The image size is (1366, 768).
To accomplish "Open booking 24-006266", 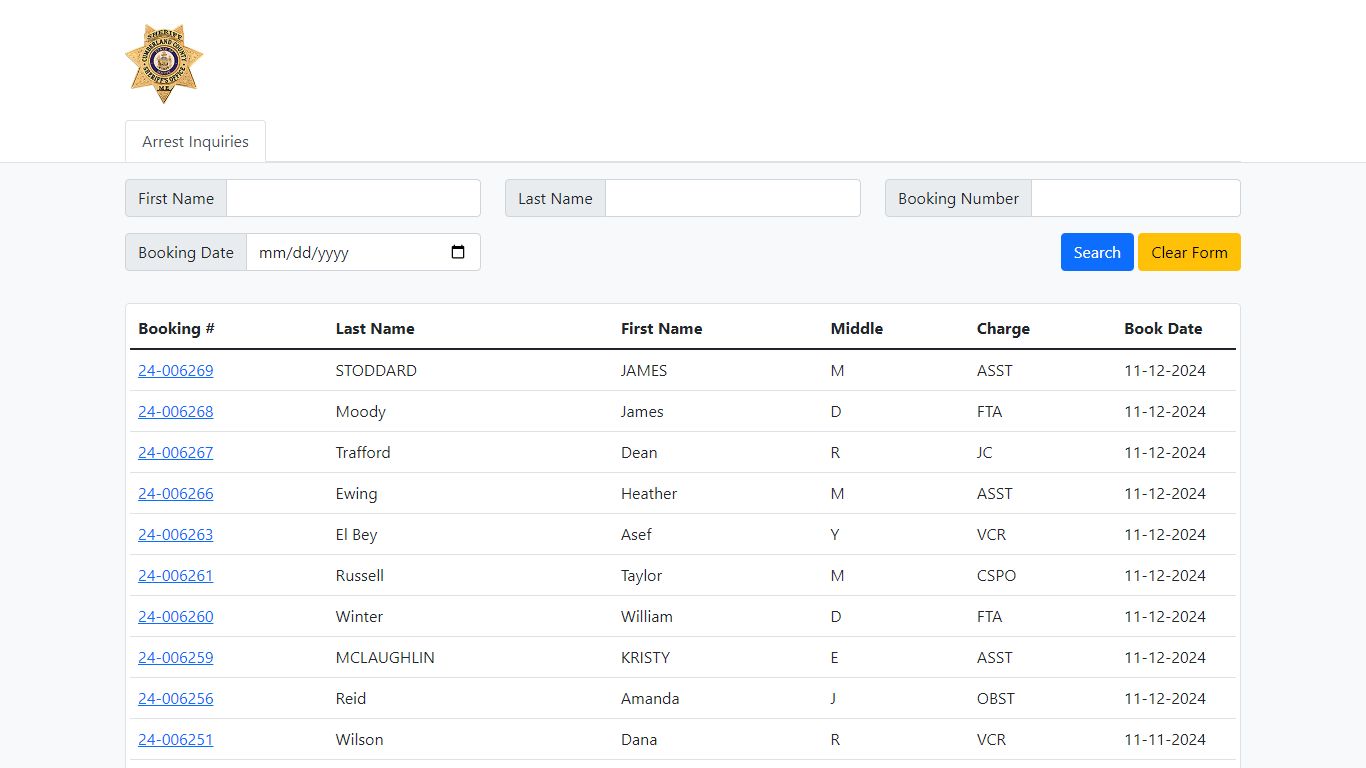I will [175, 493].
